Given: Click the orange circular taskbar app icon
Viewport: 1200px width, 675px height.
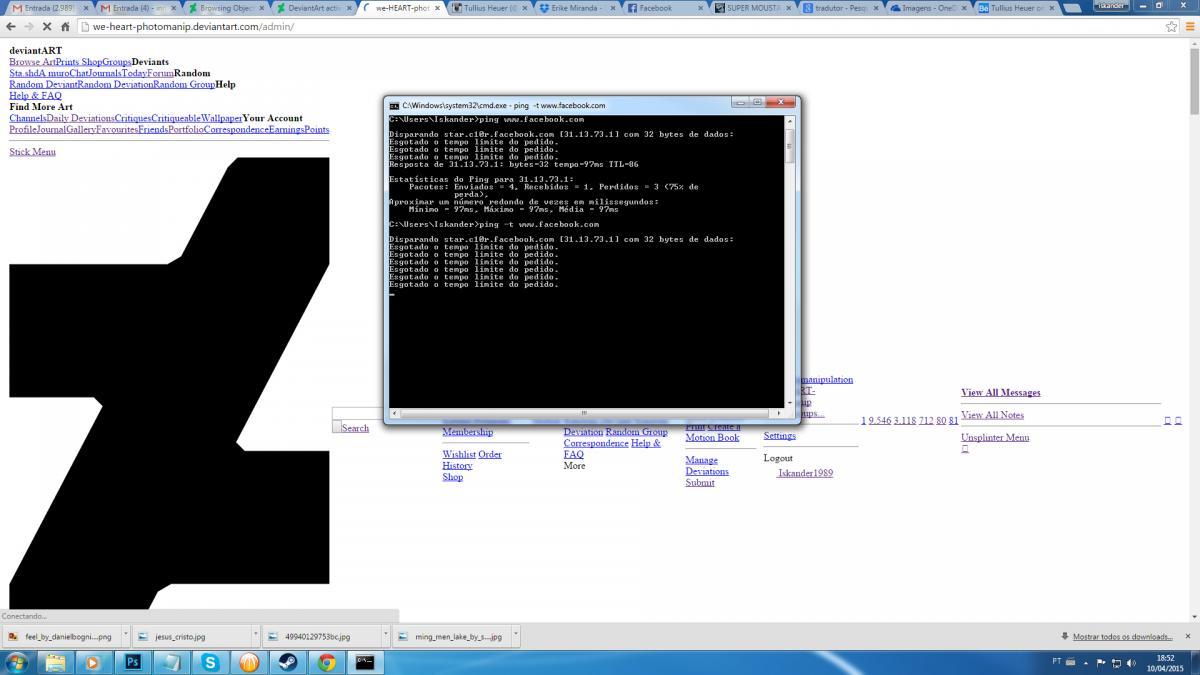Looking at the screenshot, I should click(x=249, y=662).
